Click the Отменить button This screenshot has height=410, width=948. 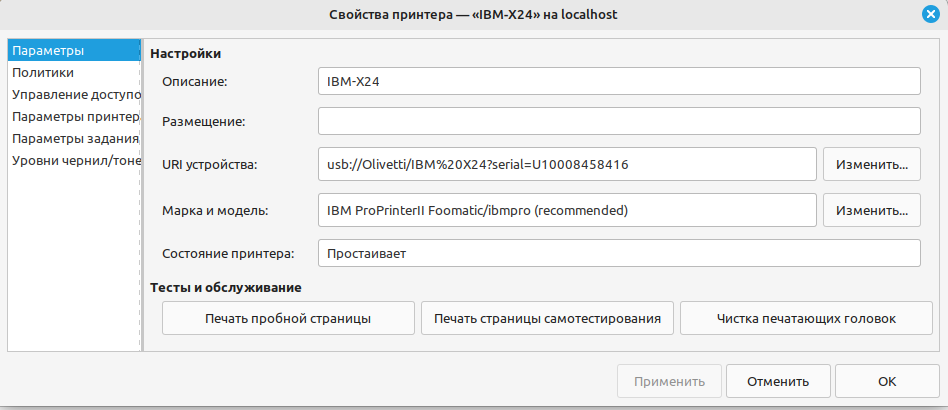tap(778, 382)
